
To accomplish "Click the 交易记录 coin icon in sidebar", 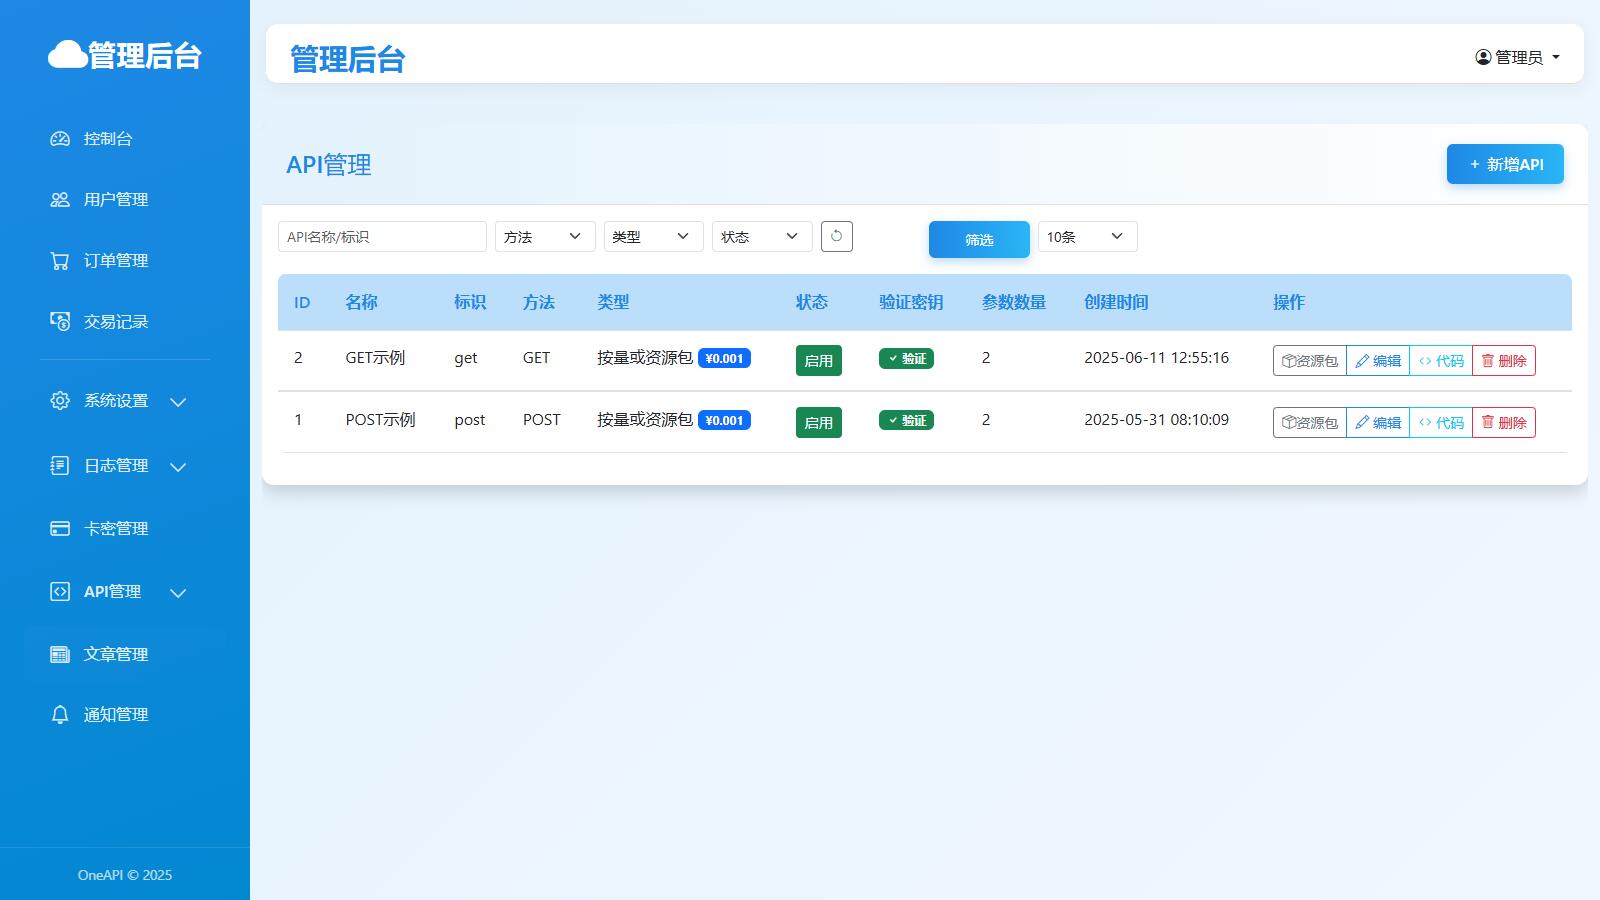I will pos(60,322).
